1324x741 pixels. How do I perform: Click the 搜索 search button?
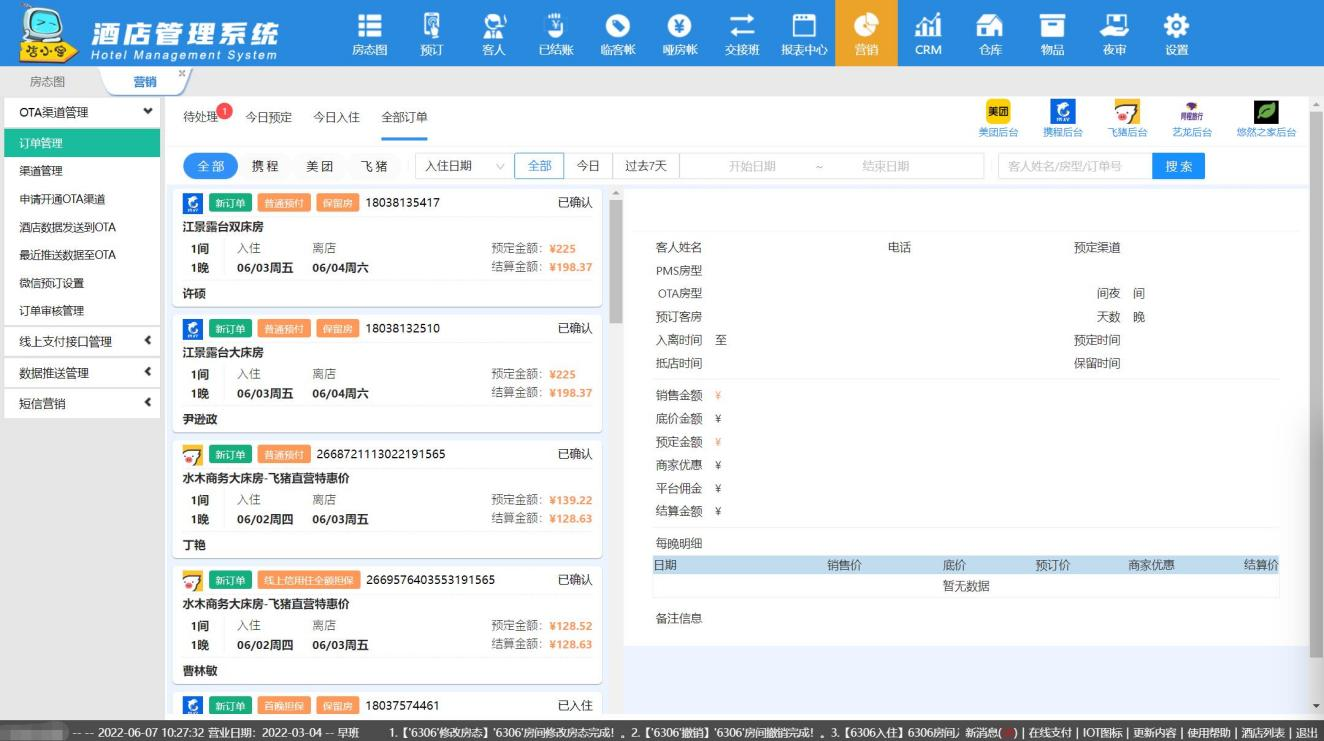[1178, 166]
